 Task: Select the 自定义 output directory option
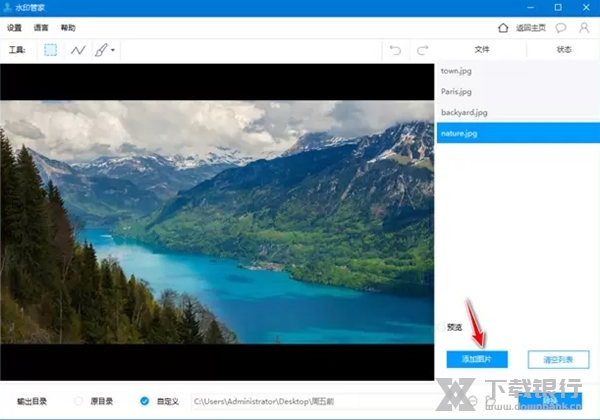[x=145, y=401]
